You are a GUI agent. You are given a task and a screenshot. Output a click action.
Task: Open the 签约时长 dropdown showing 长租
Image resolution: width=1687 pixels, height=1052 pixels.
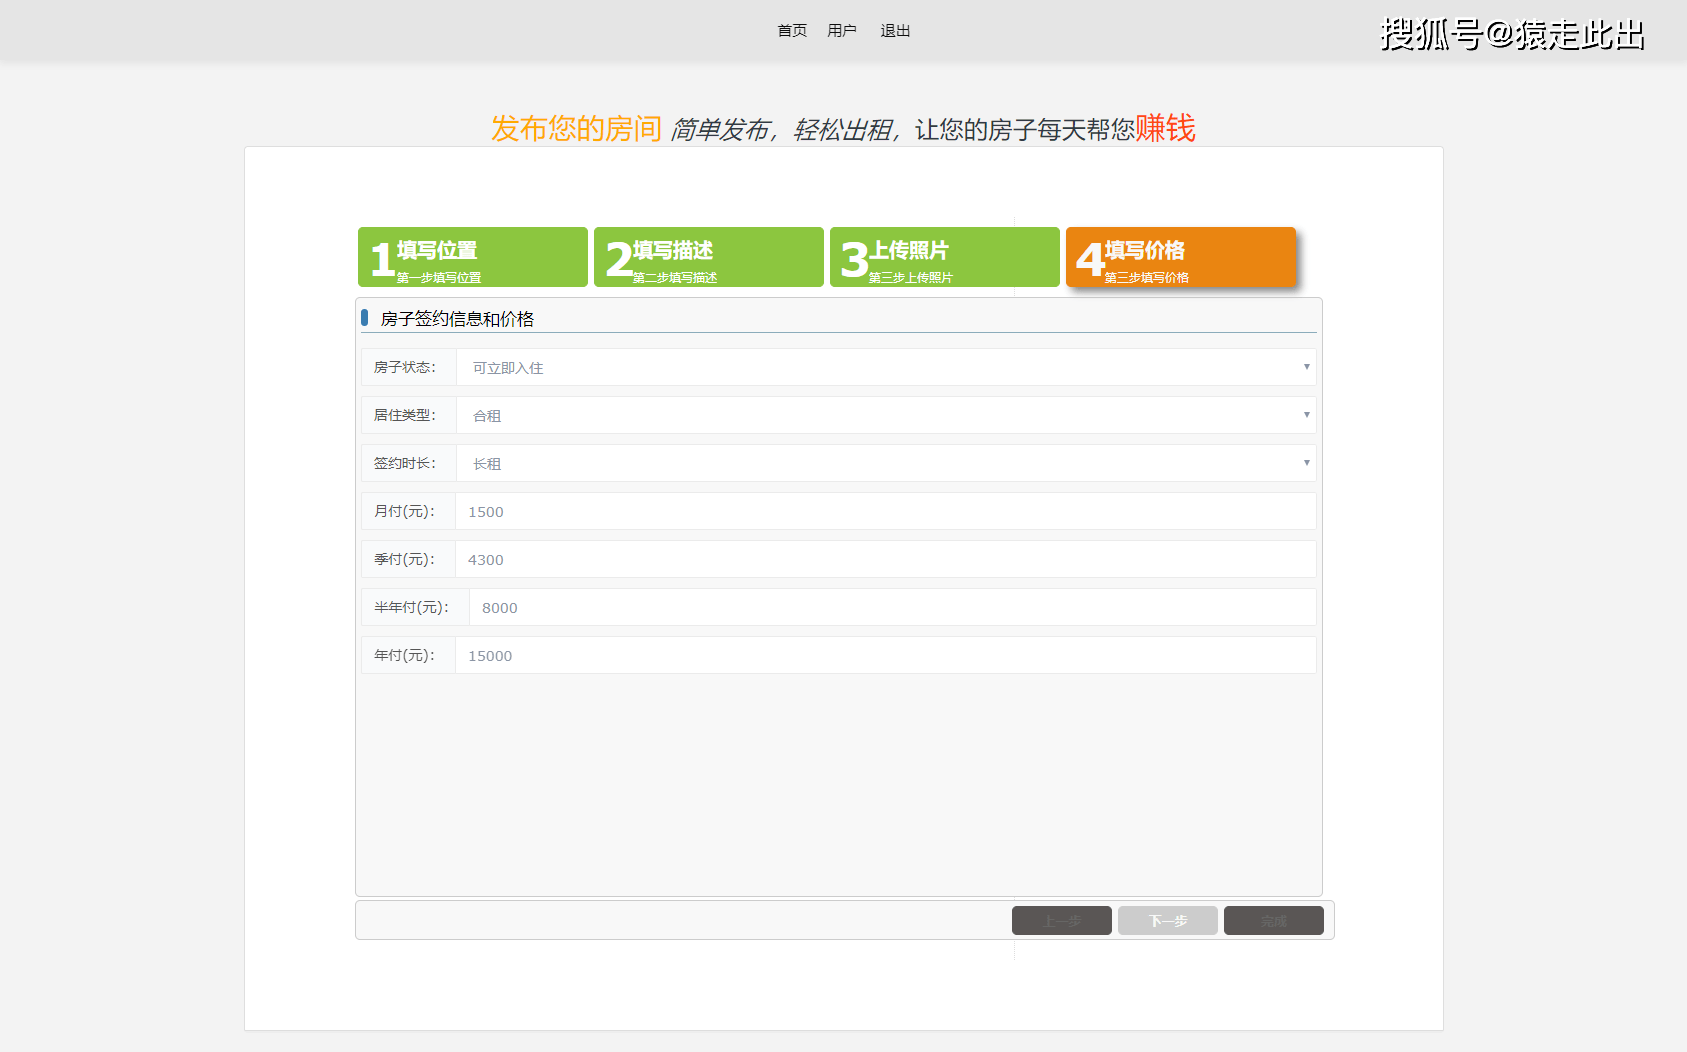pos(886,463)
